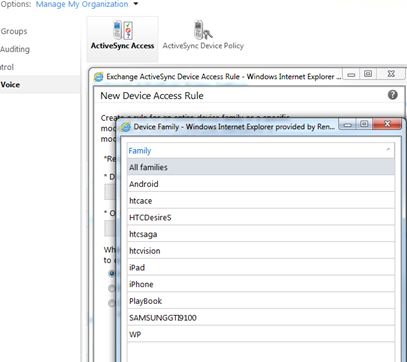
Task: Select the All families row
Action: tap(261, 167)
